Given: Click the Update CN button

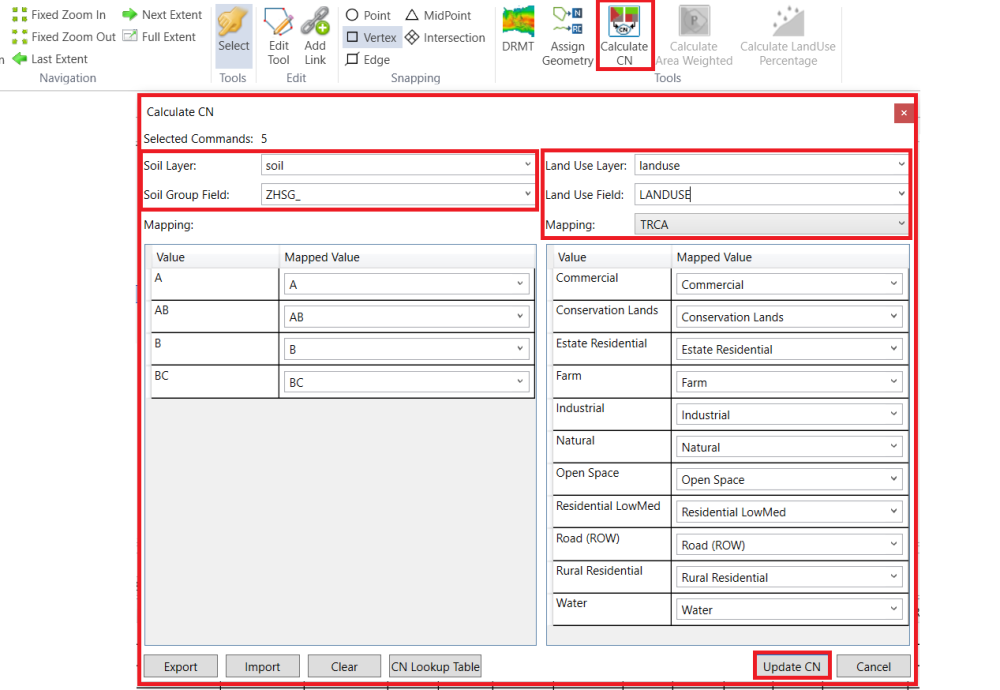Looking at the screenshot, I should 791,666.
